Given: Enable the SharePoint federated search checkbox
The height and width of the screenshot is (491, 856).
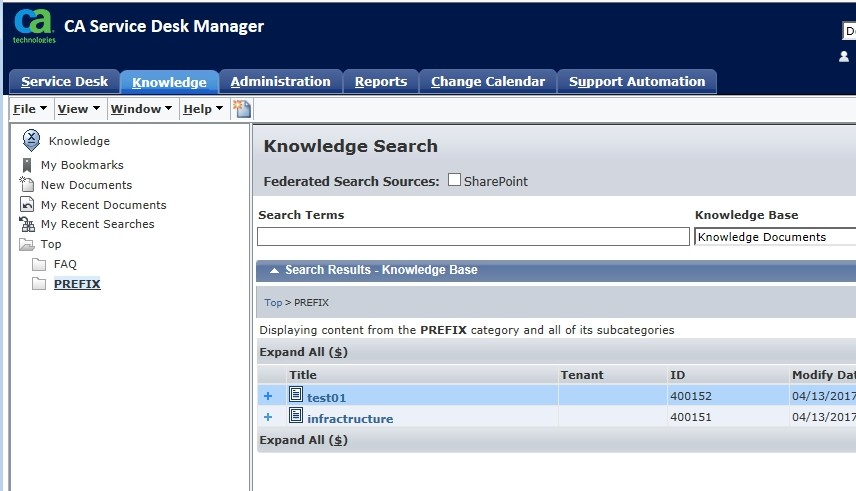Looking at the screenshot, I should 454,181.
